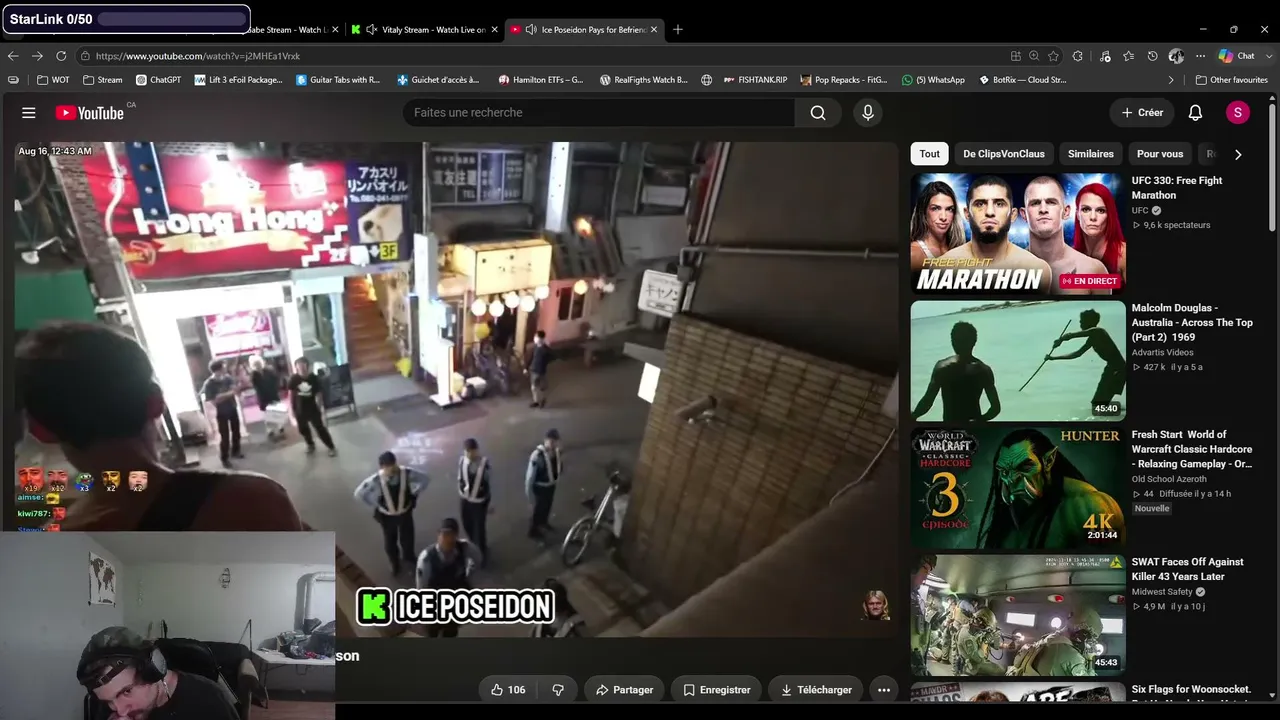Screen dimensions: 1280x720
Task: Open the browser profile picture
Action: coord(1176,56)
